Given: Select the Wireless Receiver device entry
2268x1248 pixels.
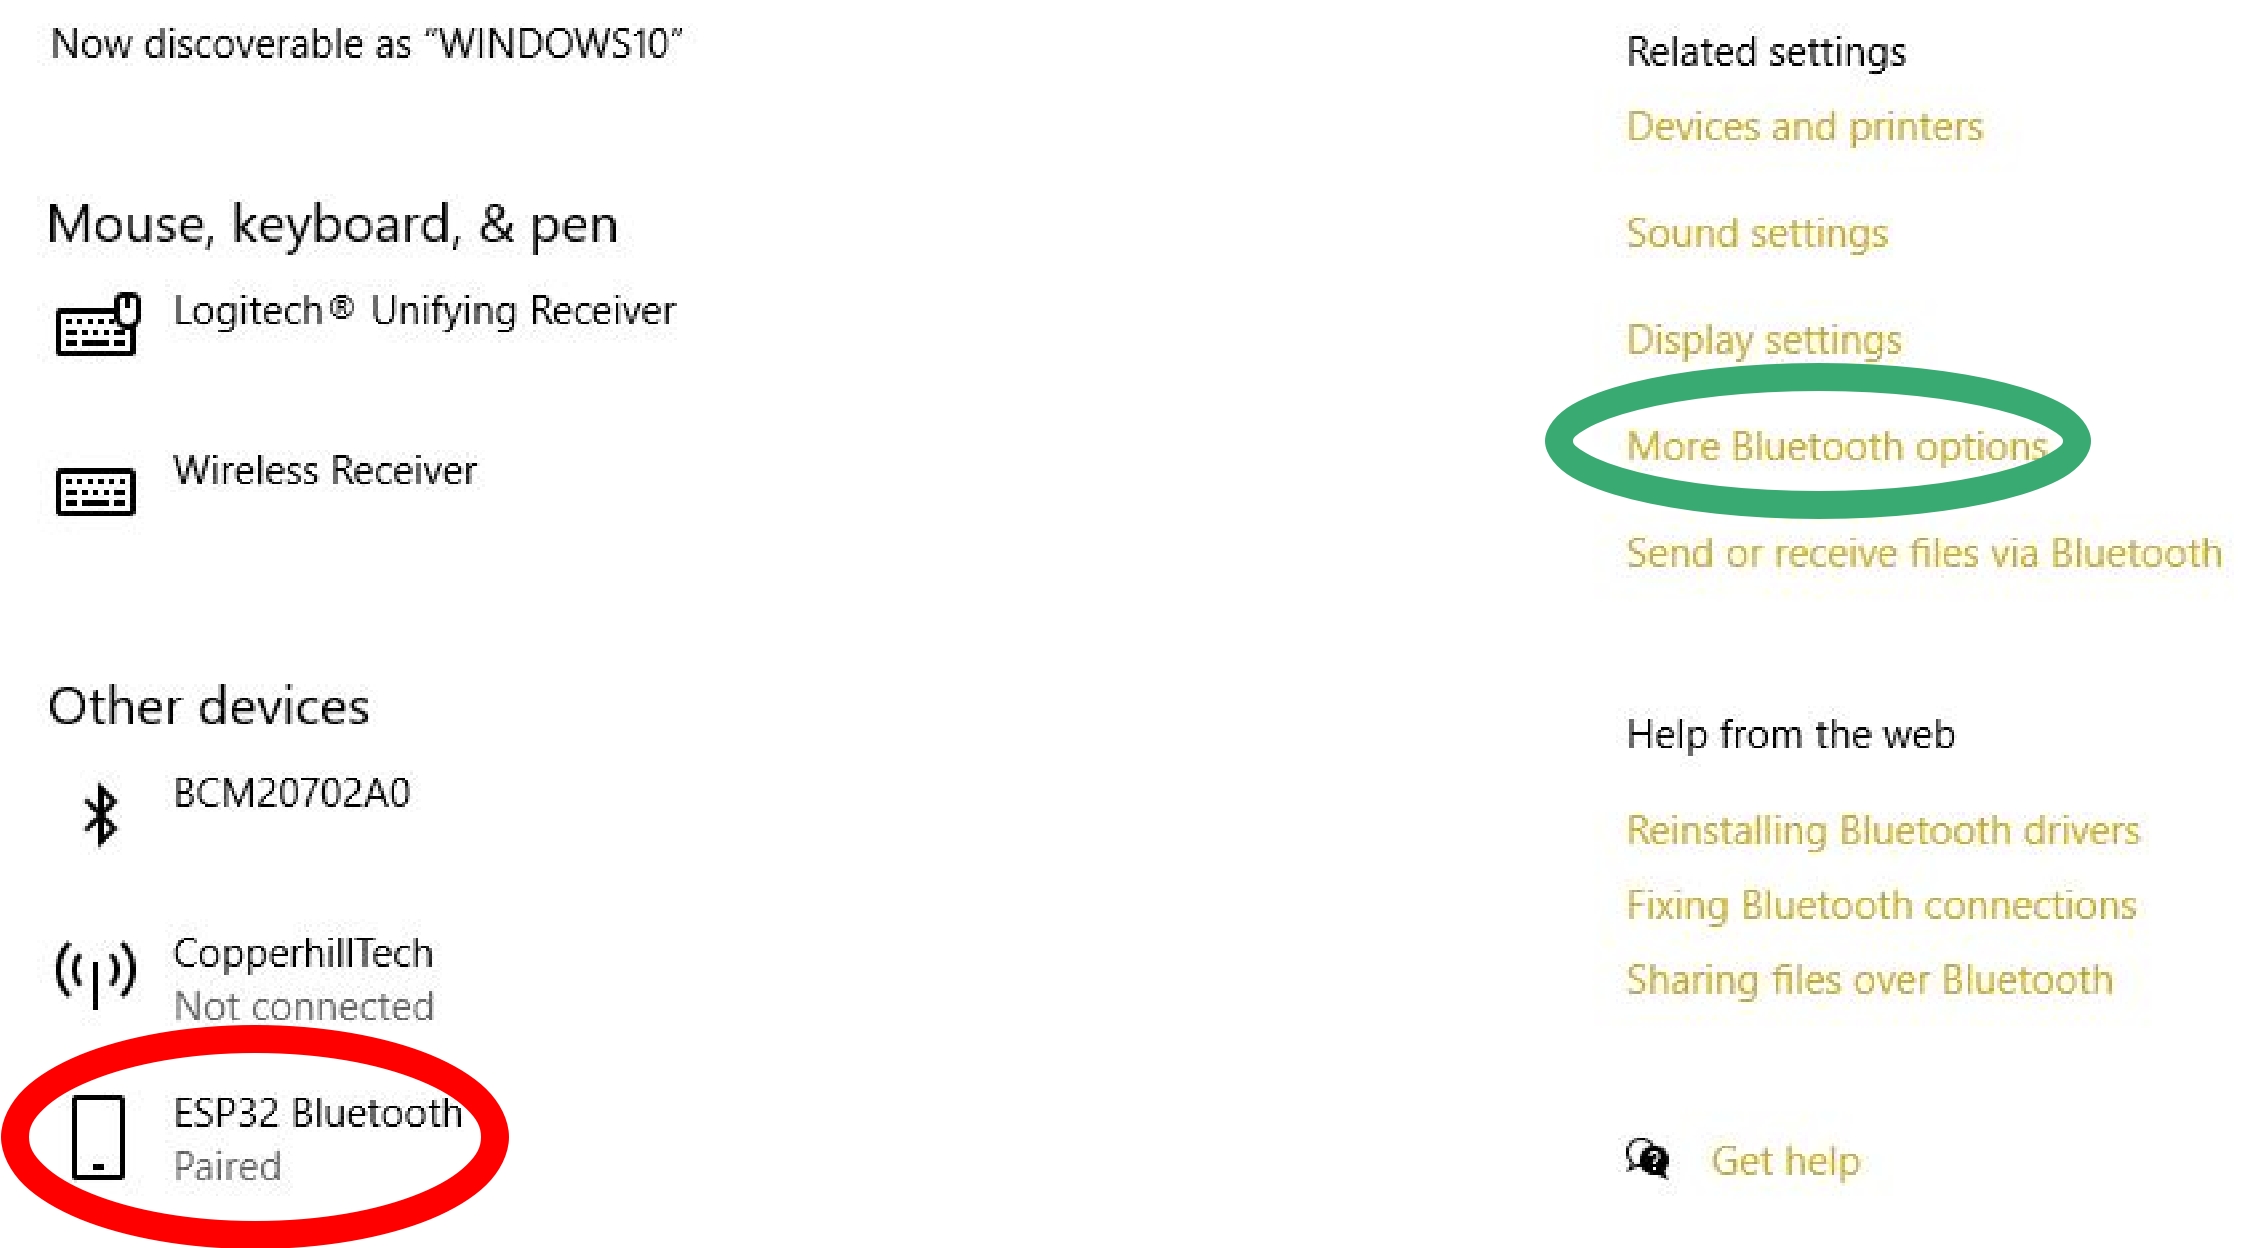Looking at the screenshot, I should click(325, 470).
